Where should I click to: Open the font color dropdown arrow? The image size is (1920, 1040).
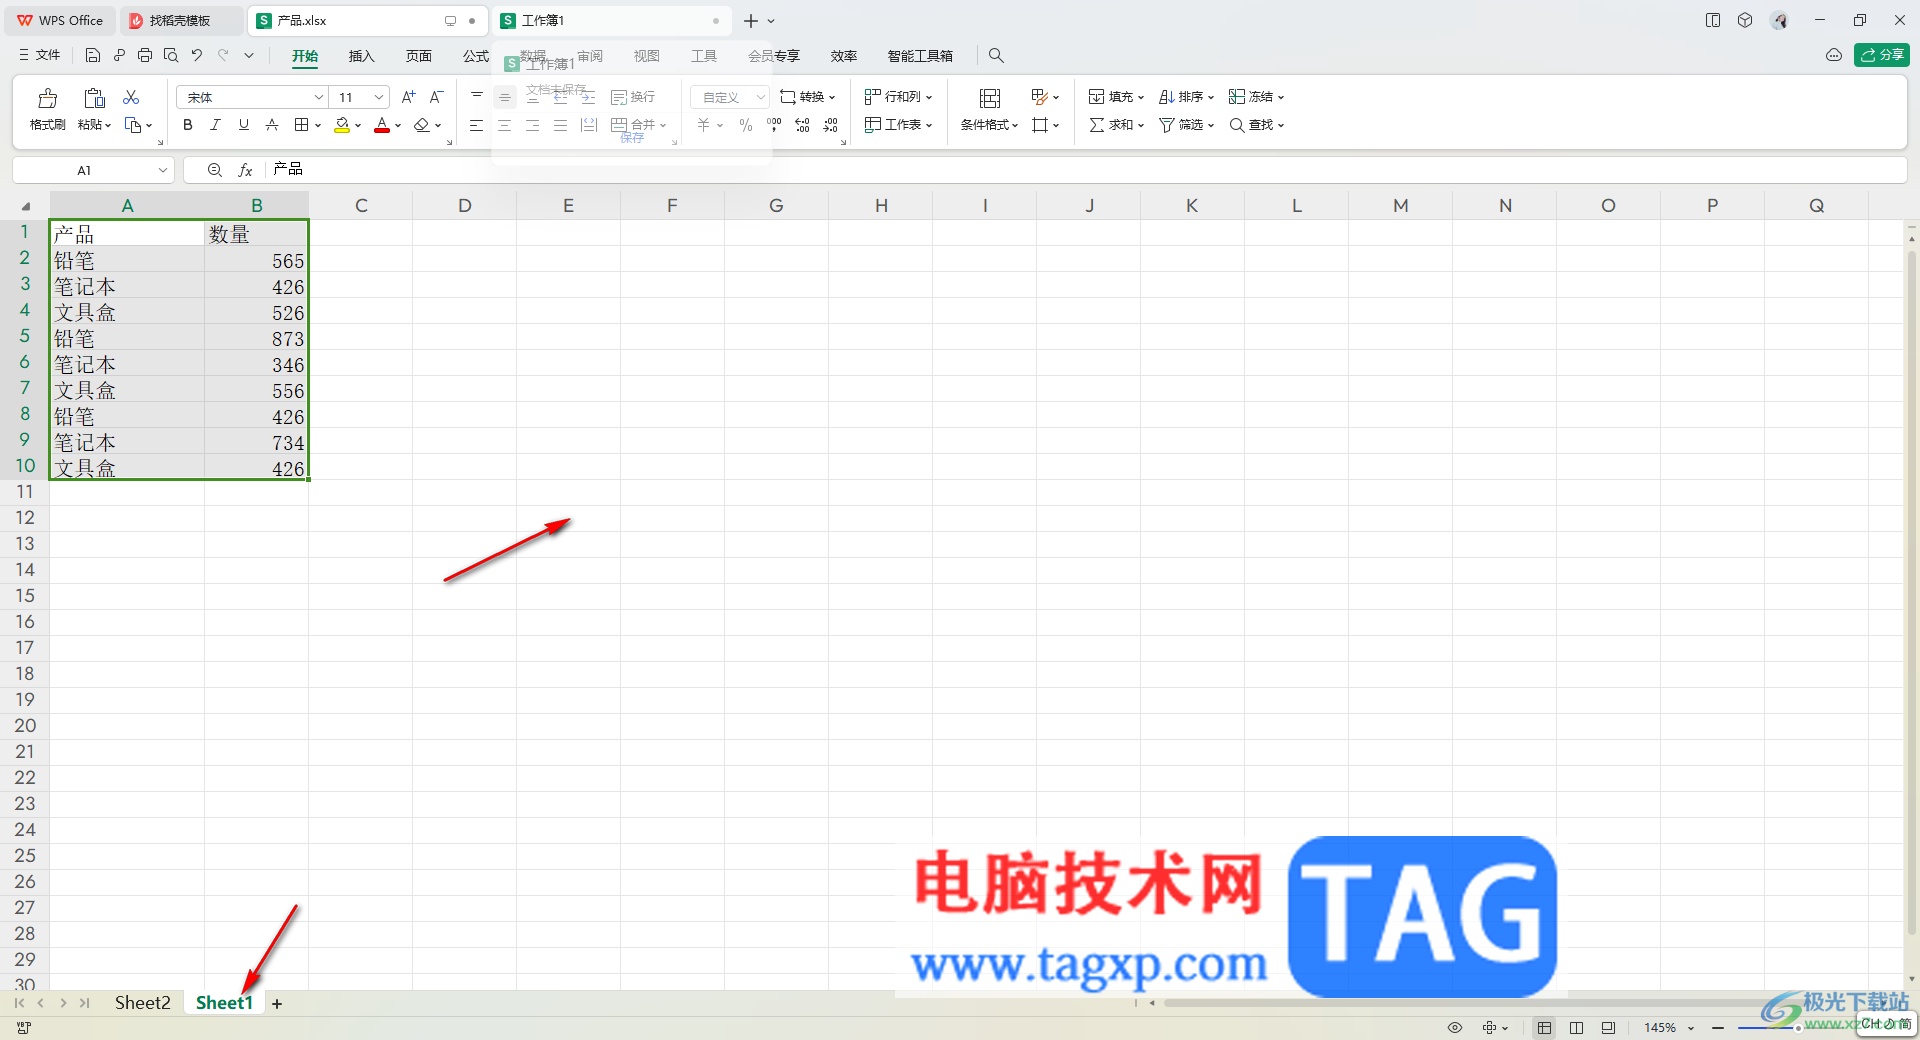pos(398,126)
